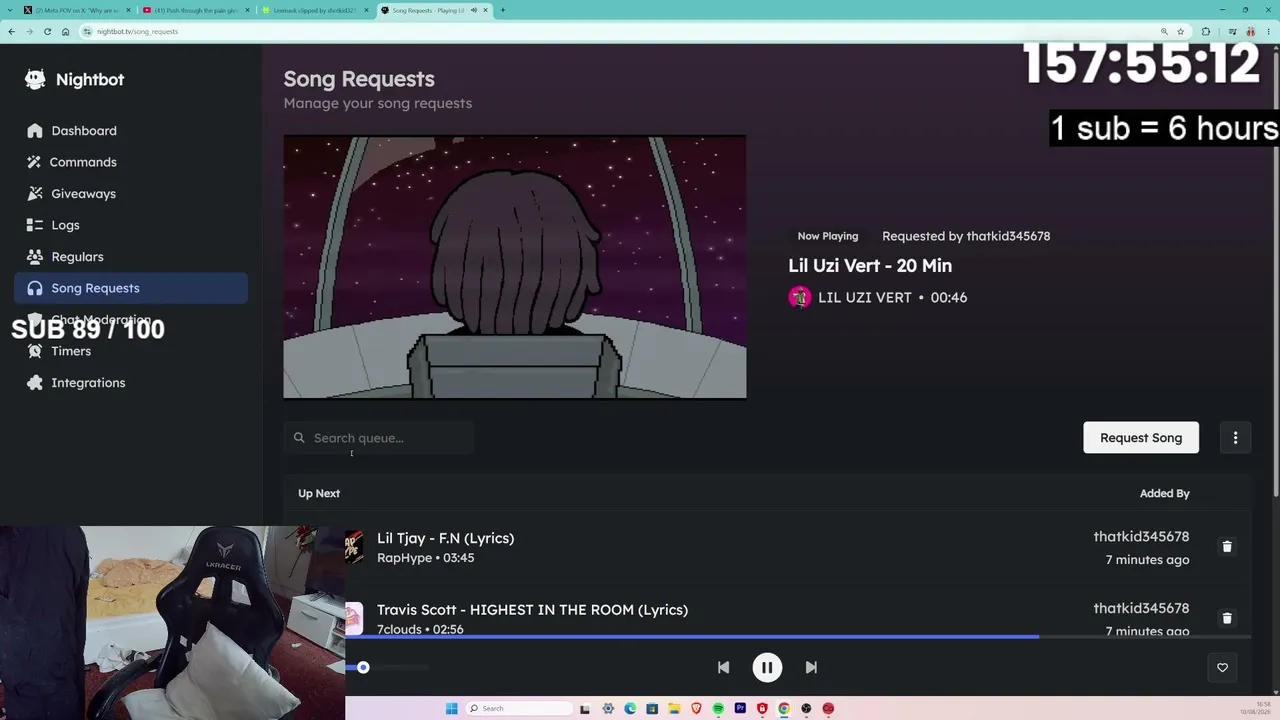Mute the Song Requests tab audio icon
The width and height of the screenshot is (1280, 720).
point(474,10)
